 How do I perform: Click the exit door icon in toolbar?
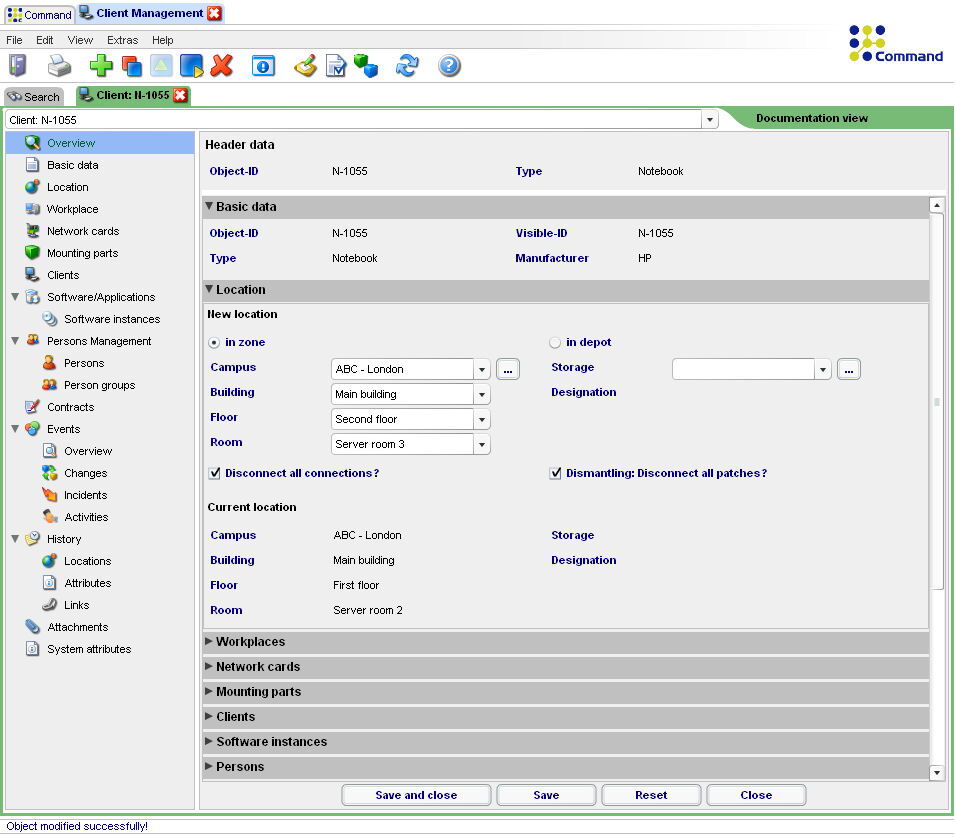(x=18, y=66)
